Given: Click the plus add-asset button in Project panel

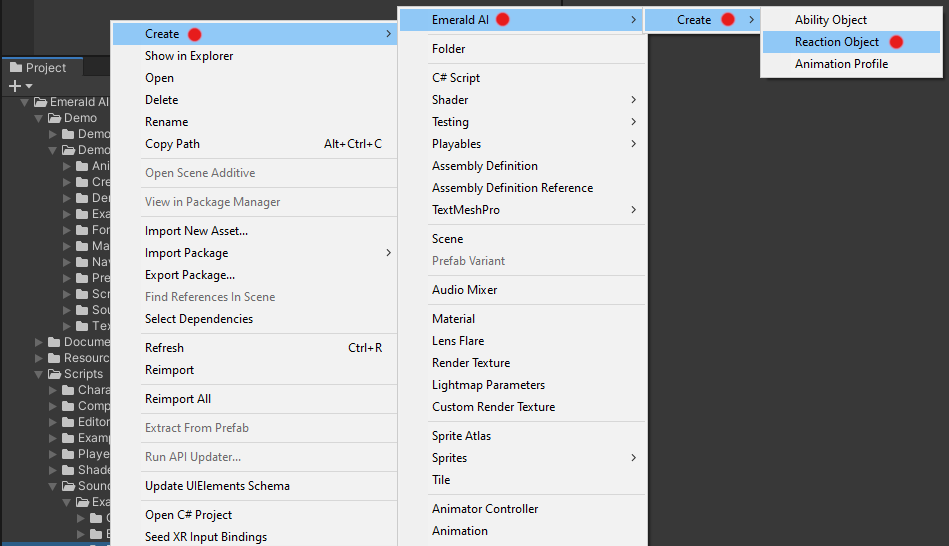Looking at the screenshot, I should pos(14,86).
